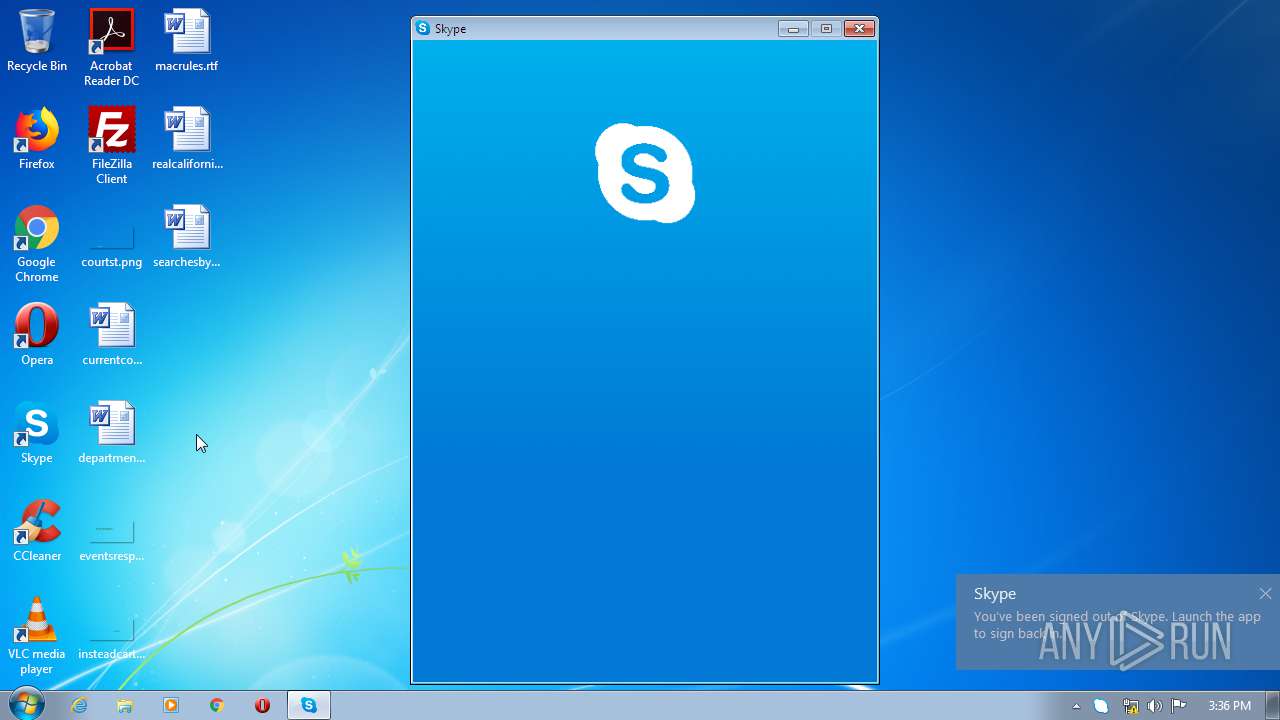Open Chrome from the taskbar

(x=217, y=705)
